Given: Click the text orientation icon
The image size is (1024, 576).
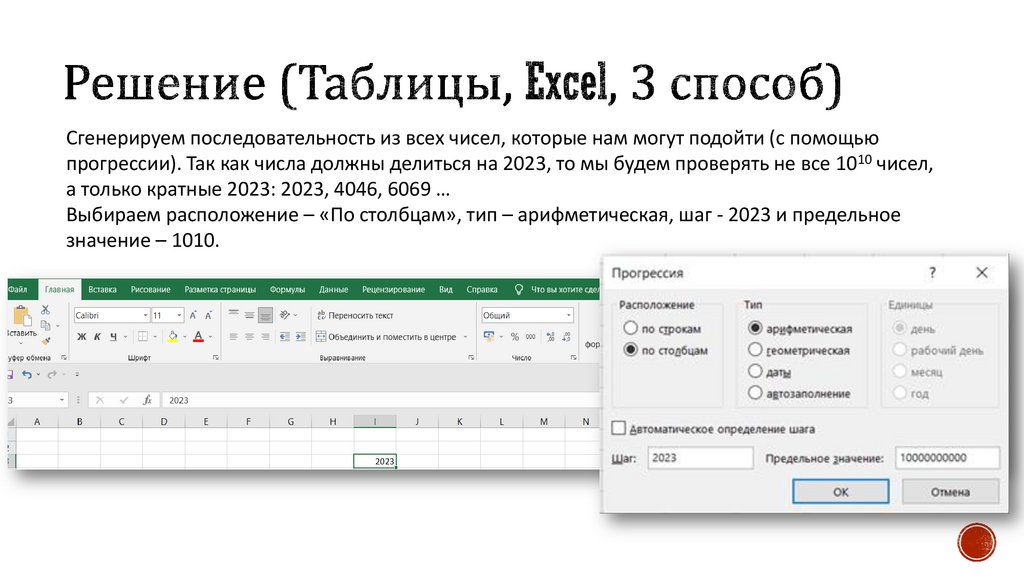Looking at the screenshot, I should 285,315.
